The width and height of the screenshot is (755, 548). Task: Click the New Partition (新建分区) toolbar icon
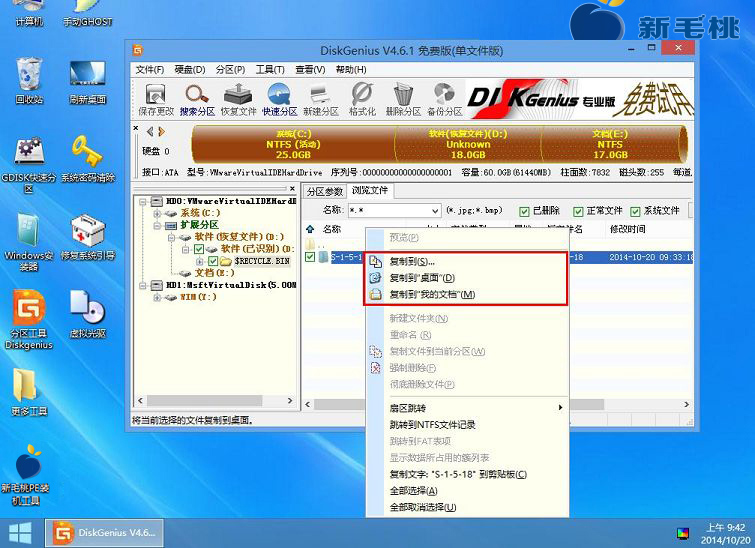coord(321,99)
